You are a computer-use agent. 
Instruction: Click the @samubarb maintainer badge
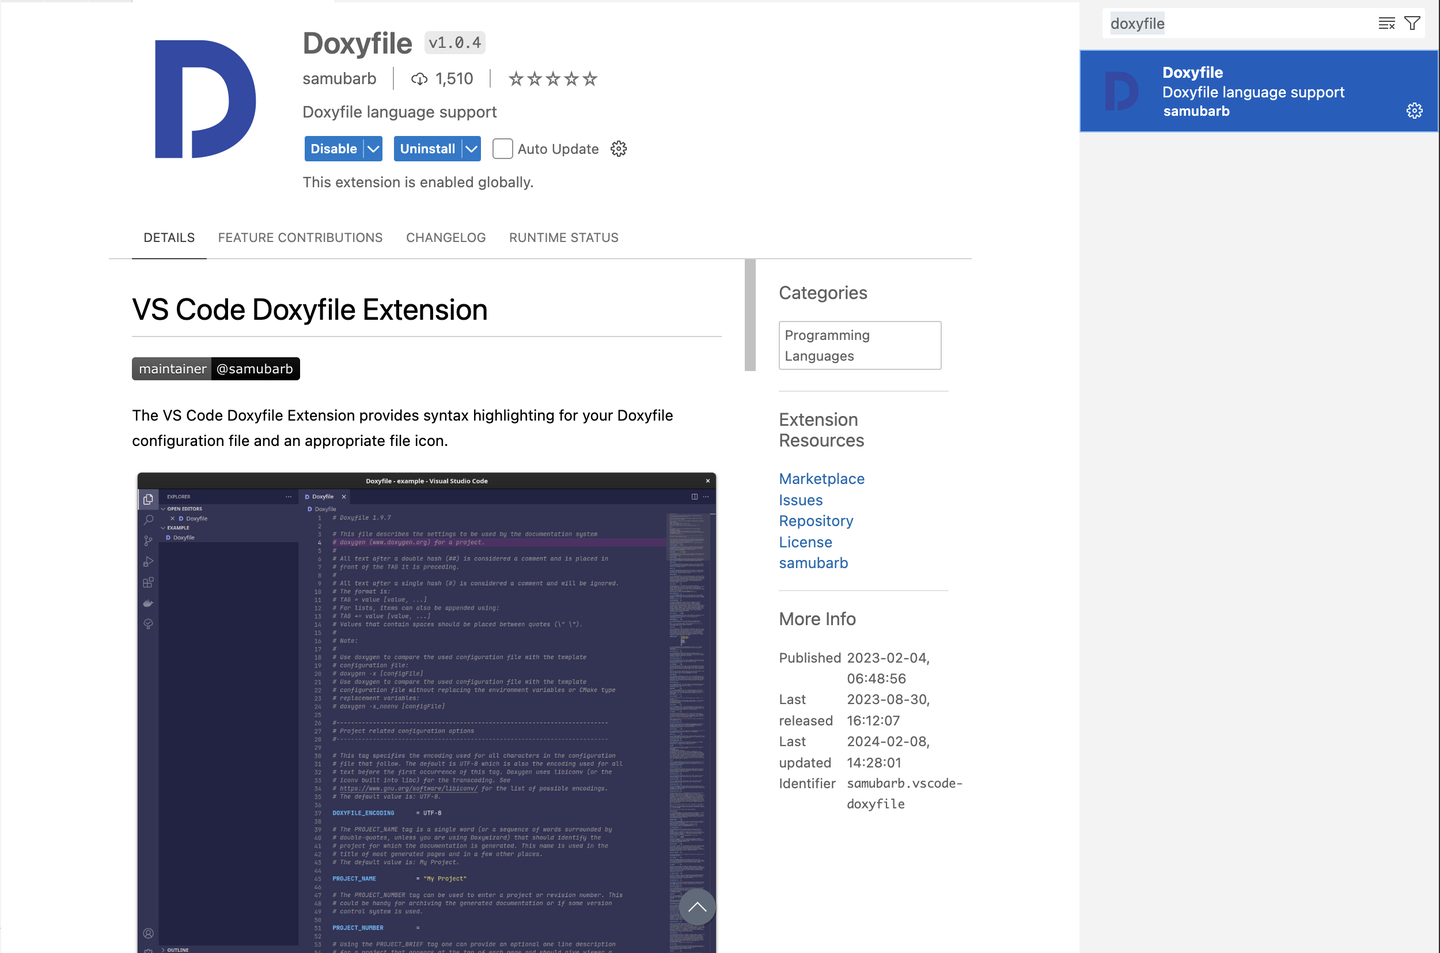255,368
